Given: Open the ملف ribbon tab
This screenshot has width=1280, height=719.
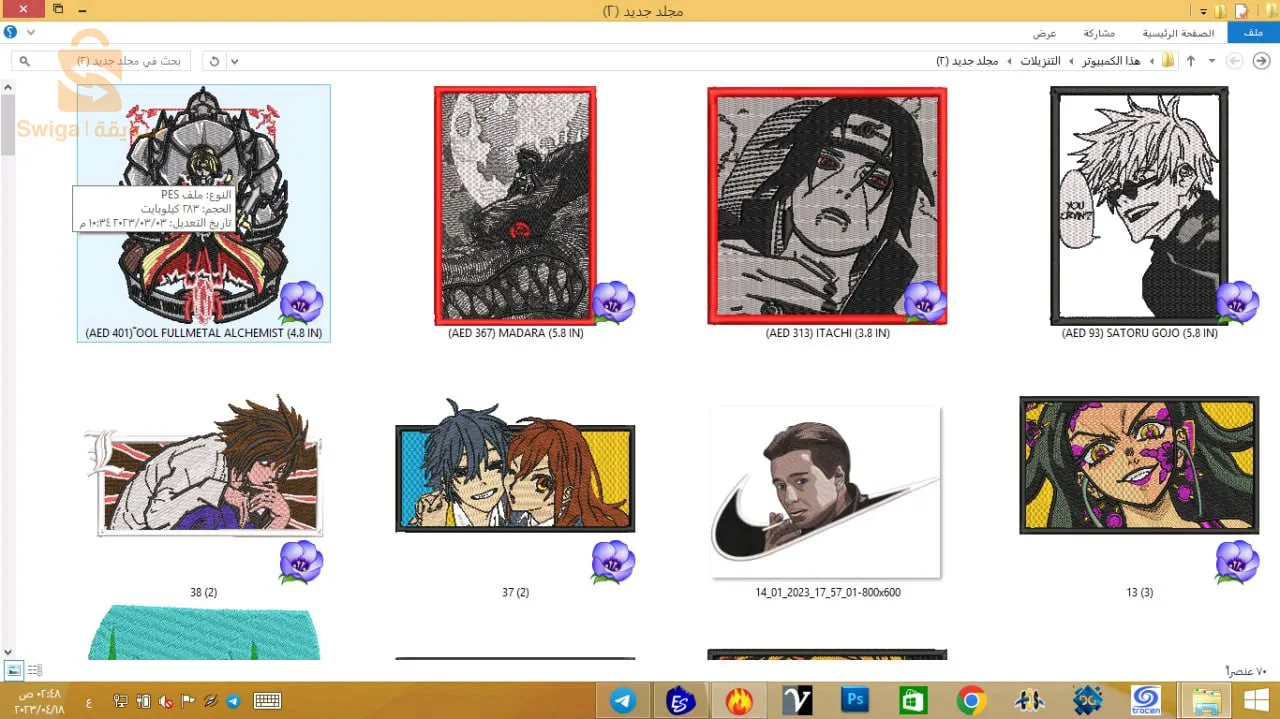Looking at the screenshot, I should pyautogui.click(x=1254, y=33).
